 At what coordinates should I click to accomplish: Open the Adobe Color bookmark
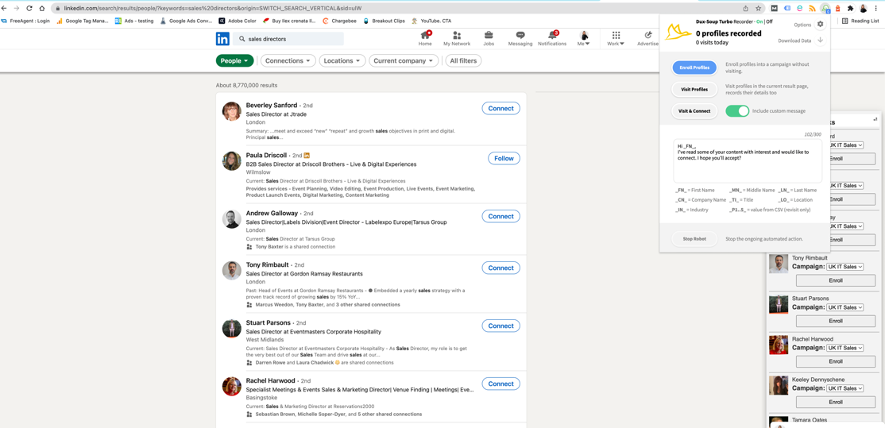[x=237, y=21]
